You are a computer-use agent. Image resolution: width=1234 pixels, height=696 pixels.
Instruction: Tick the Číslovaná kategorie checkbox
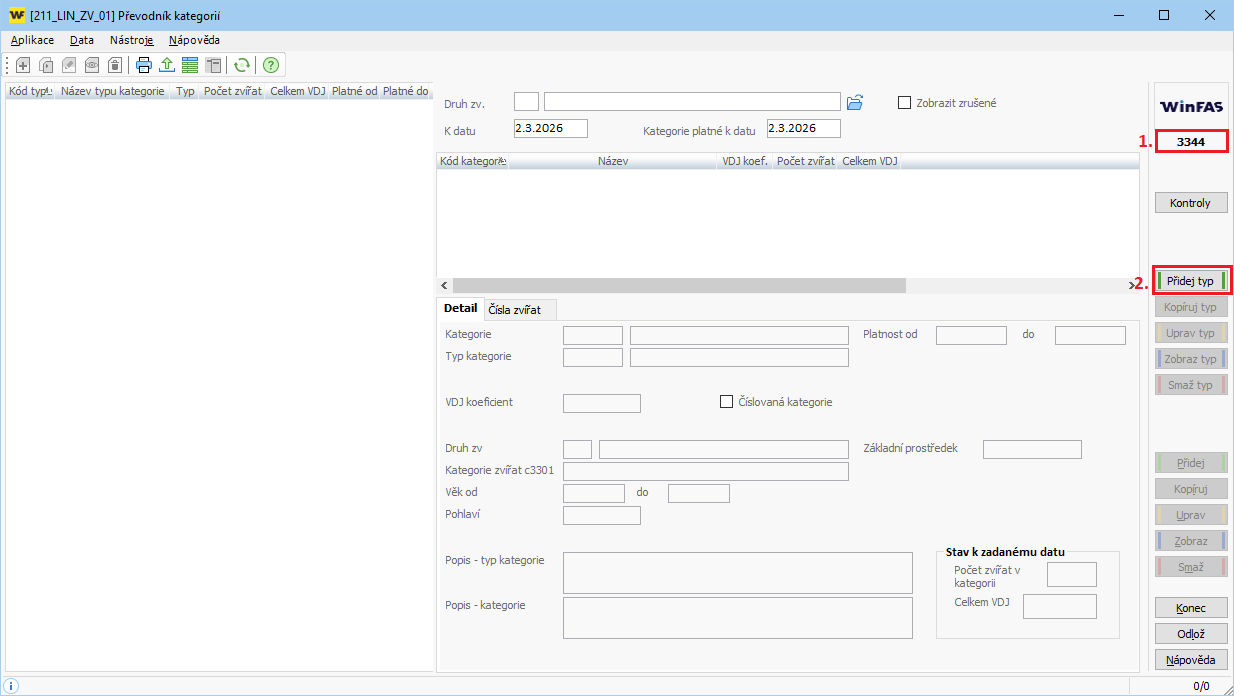pos(727,402)
